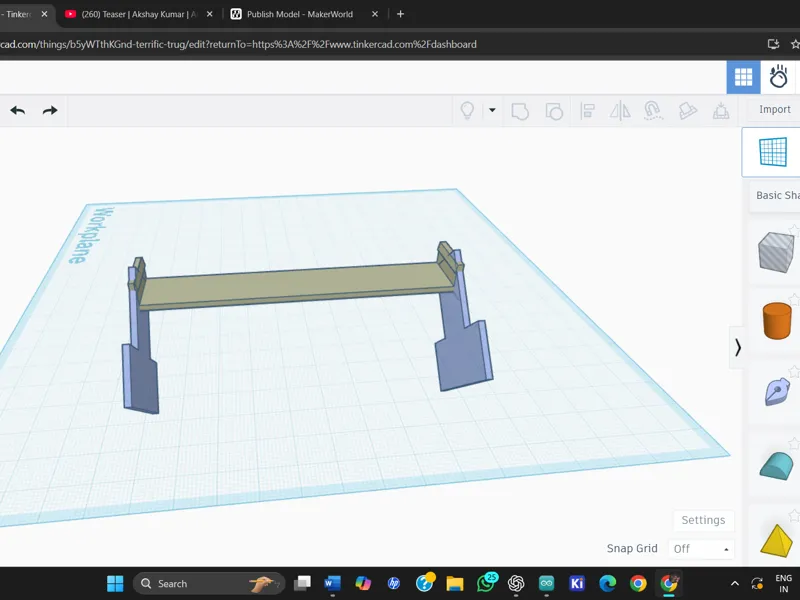This screenshot has height=600, width=800.
Task: Click the Mirror tool icon
Action: (620, 111)
